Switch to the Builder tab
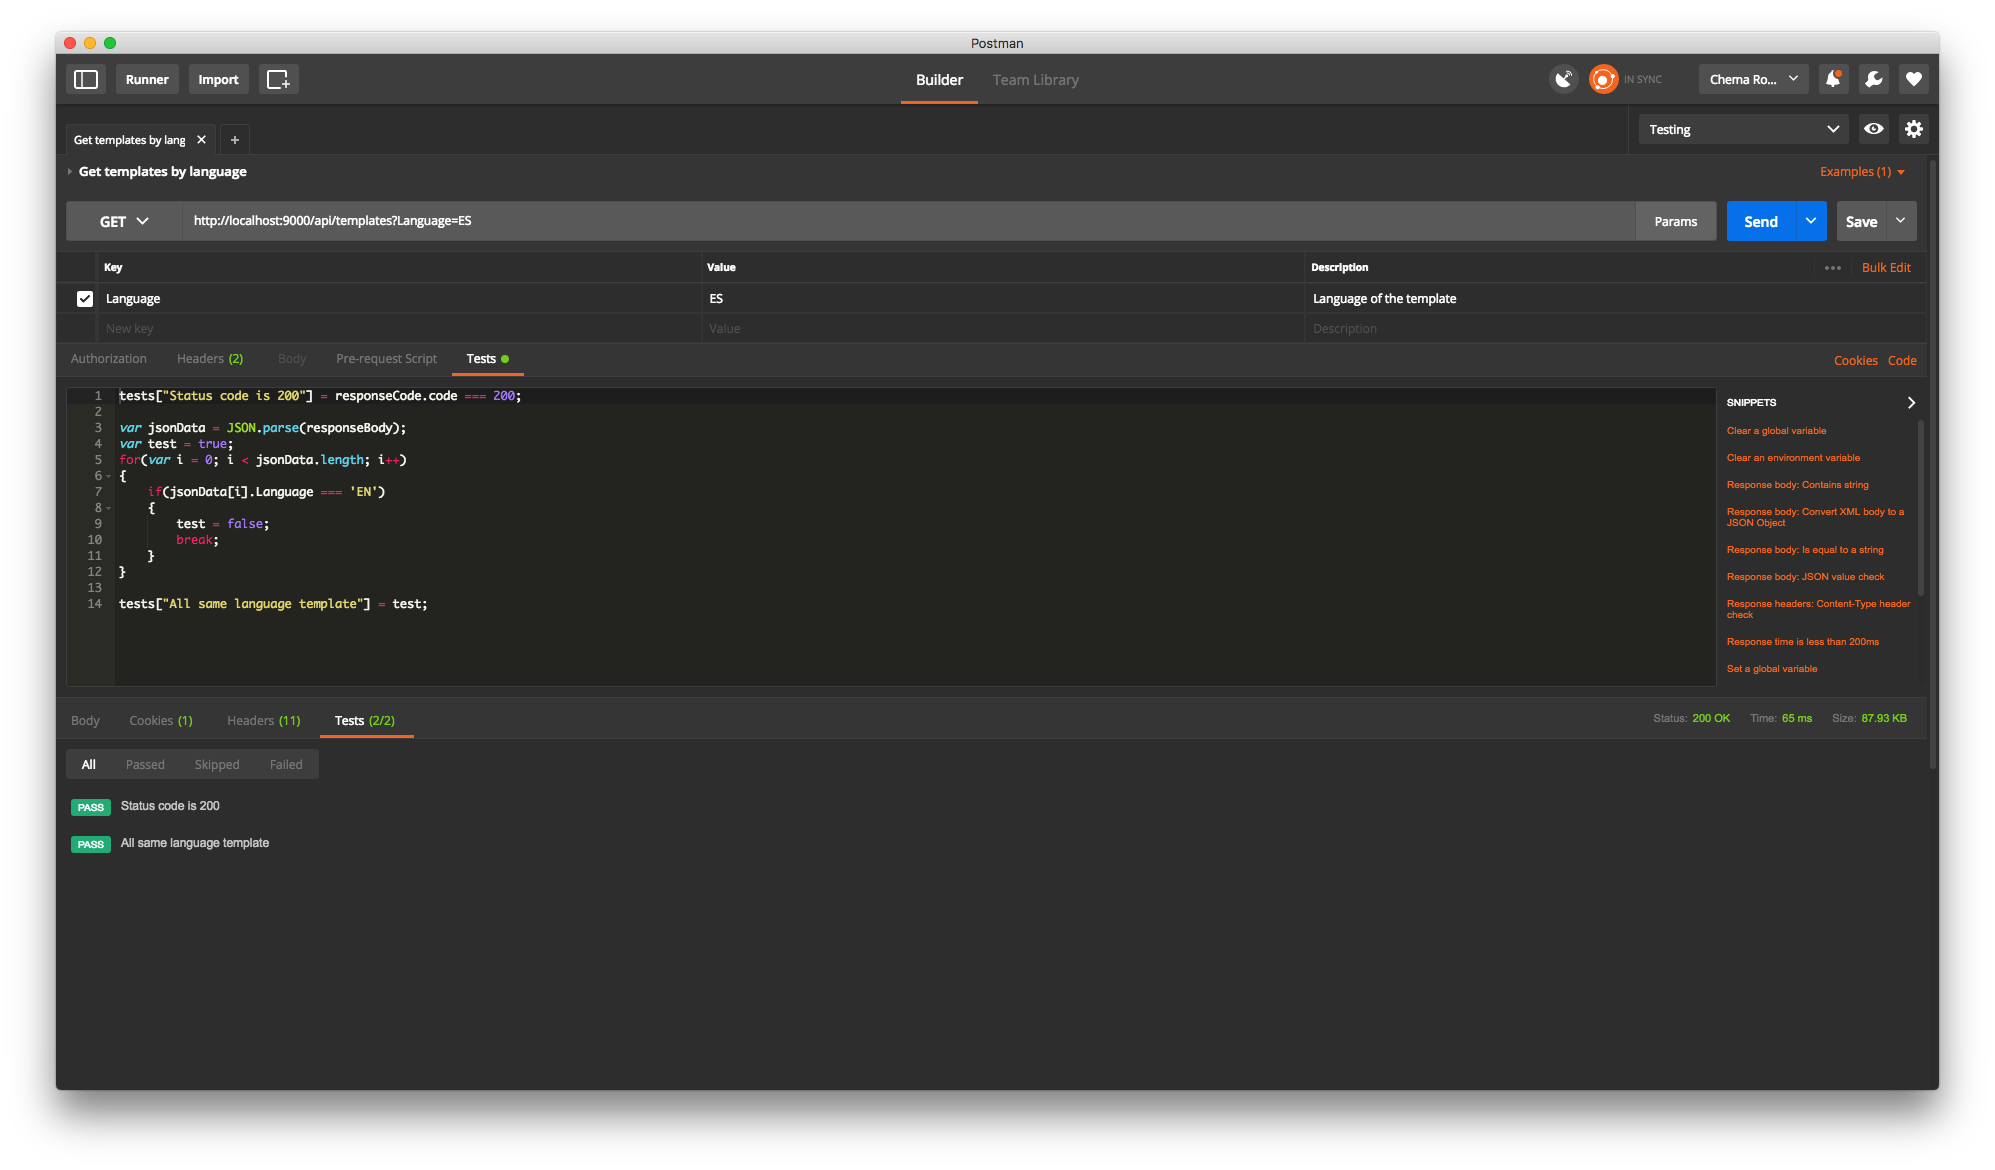This screenshot has width=1995, height=1170. click(x=939, y=80)
